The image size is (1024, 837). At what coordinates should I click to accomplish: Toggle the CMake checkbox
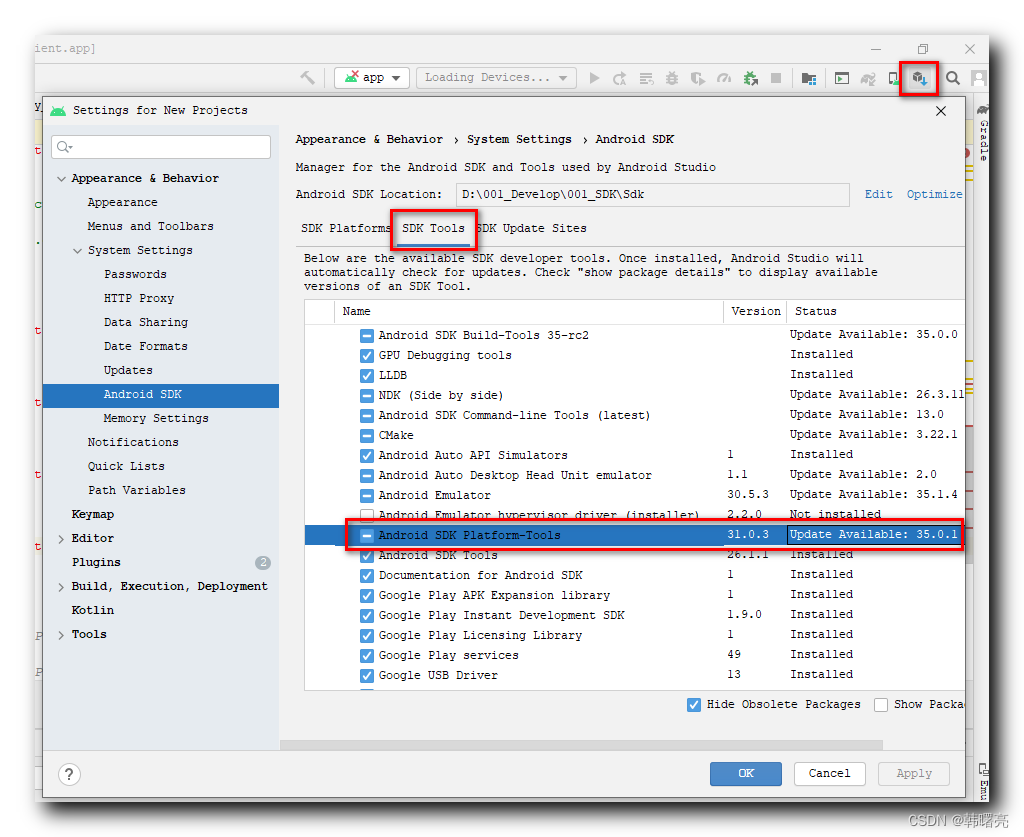point(367,435)
